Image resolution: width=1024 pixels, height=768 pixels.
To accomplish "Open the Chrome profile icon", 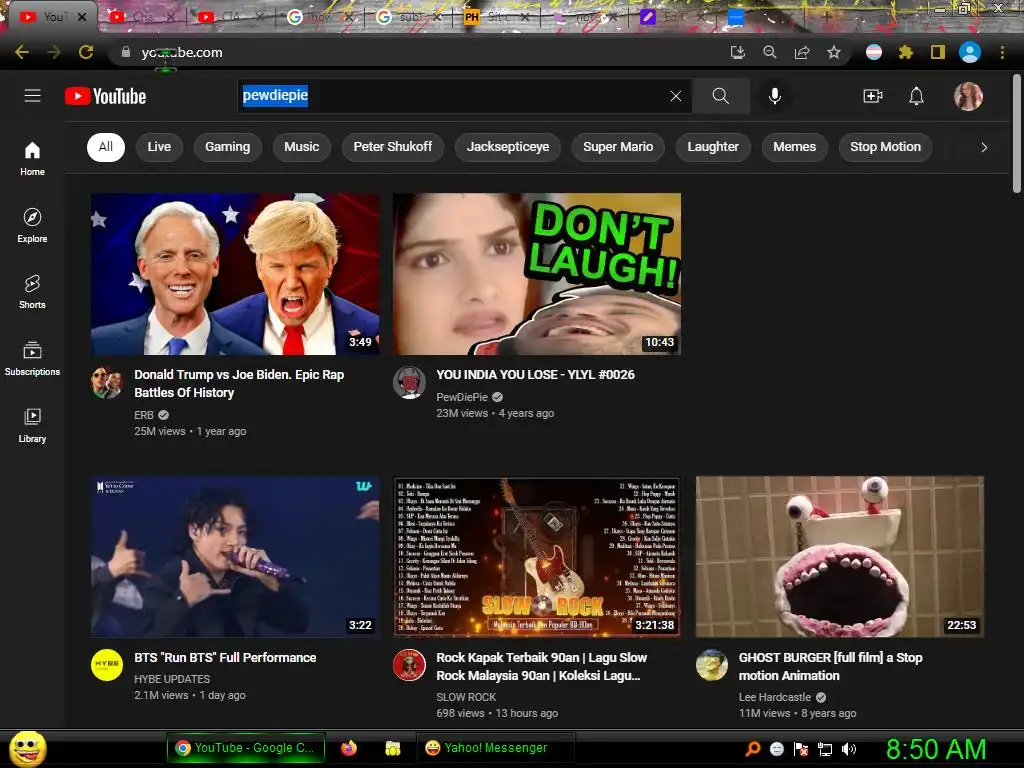I will click(970, 52).
